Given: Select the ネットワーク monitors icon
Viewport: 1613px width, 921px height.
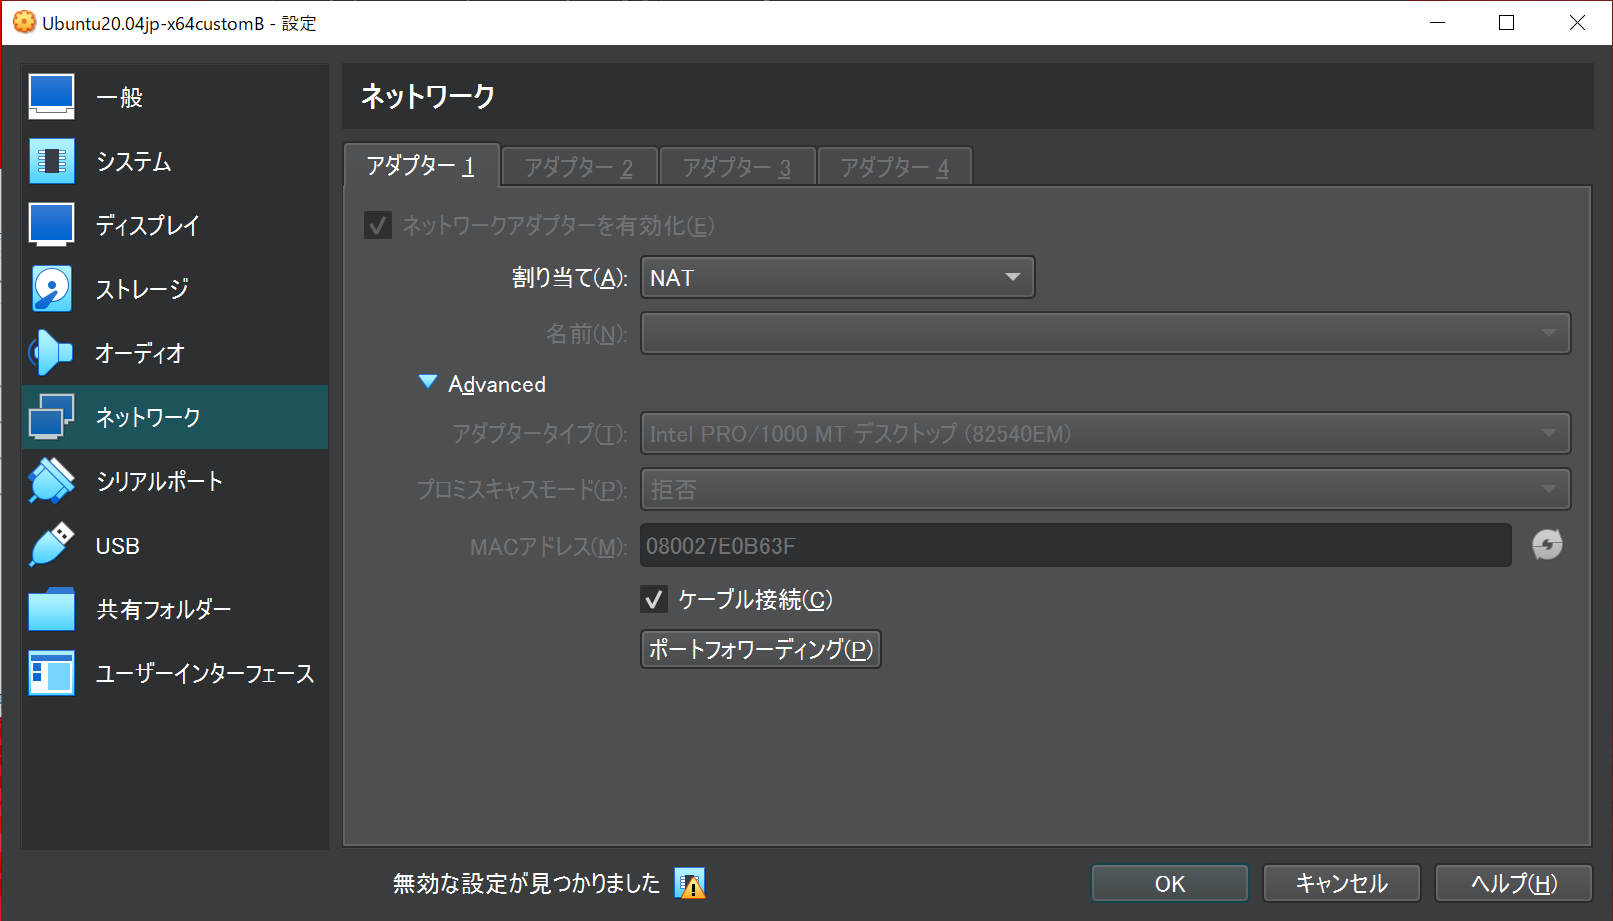Looking at the screenshot, I should (x=51, y=417).
